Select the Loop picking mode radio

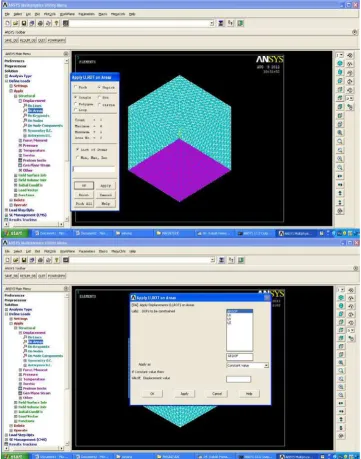[76, 109]
